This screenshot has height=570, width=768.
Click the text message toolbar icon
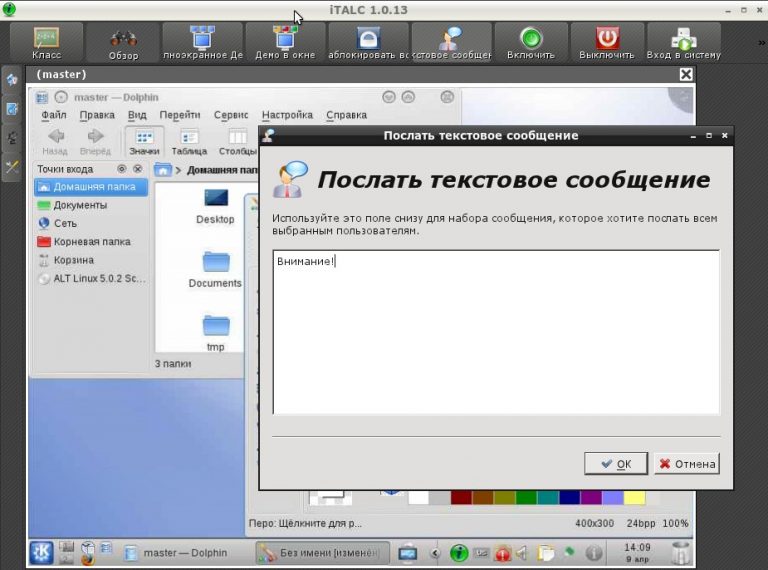point(451,43)
